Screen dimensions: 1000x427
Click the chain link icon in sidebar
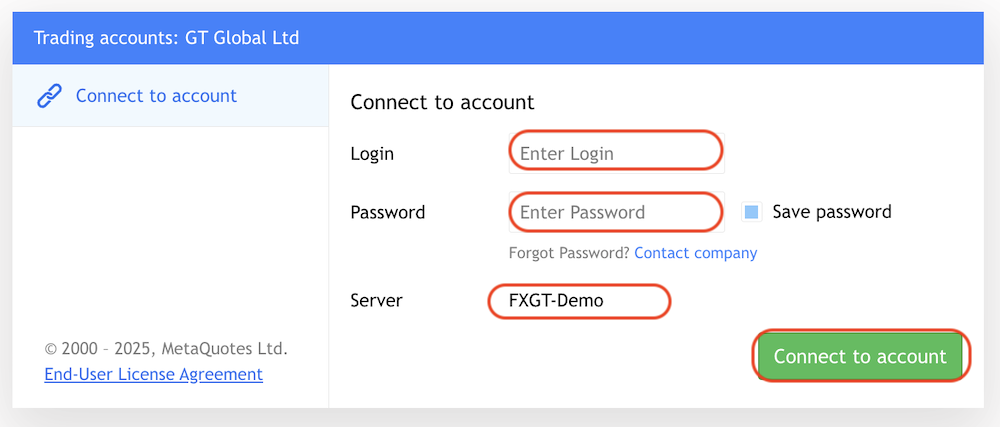click(50, 96)
